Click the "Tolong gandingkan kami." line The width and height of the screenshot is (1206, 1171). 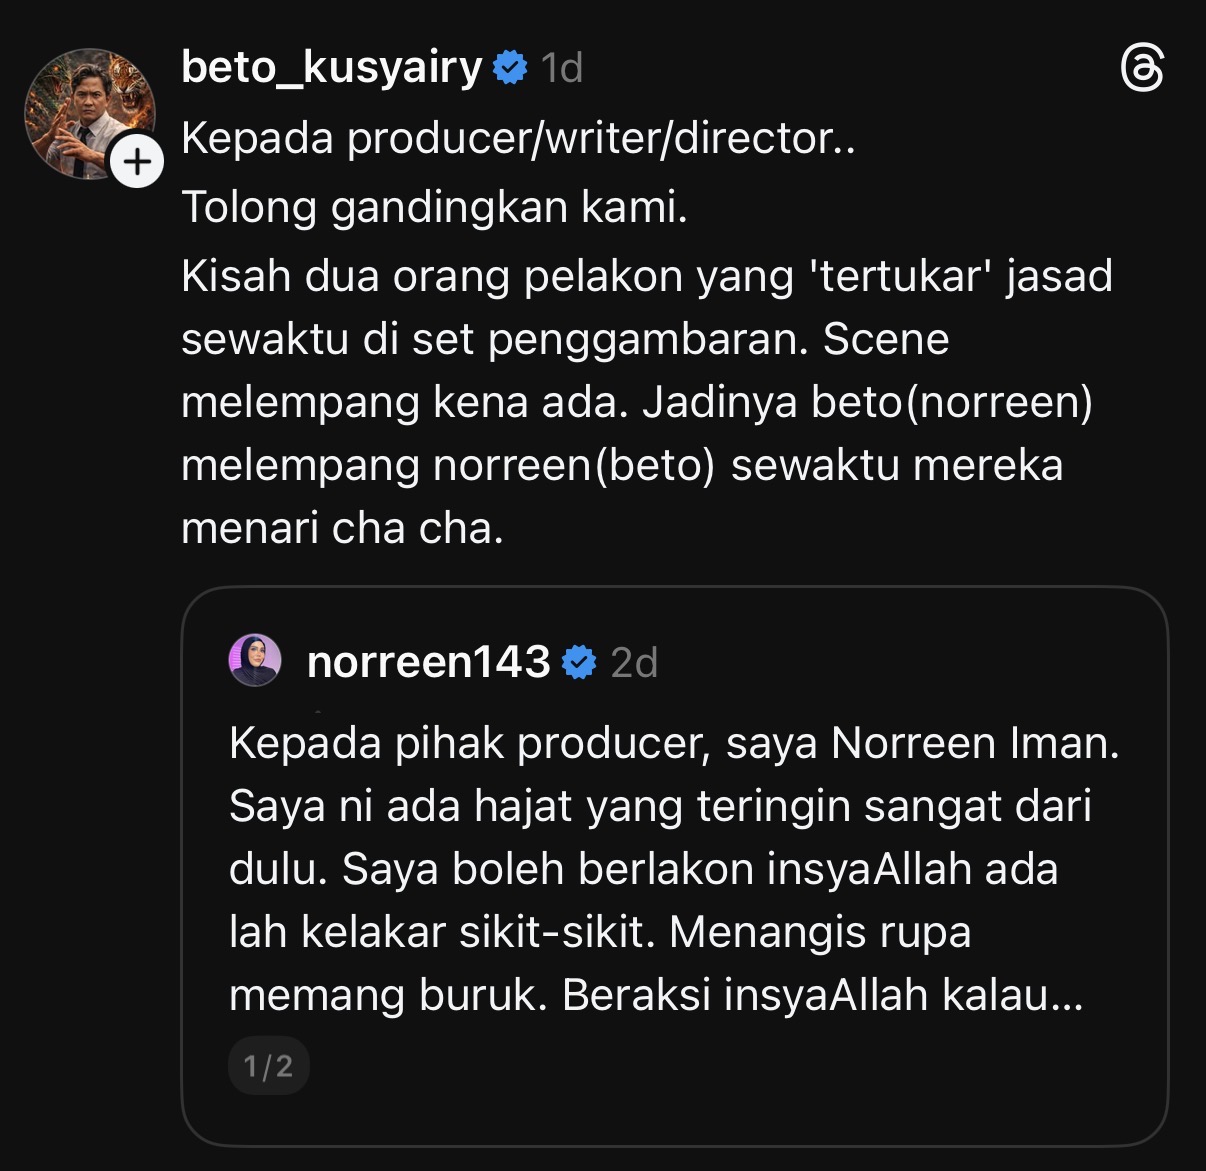(434, 207)
